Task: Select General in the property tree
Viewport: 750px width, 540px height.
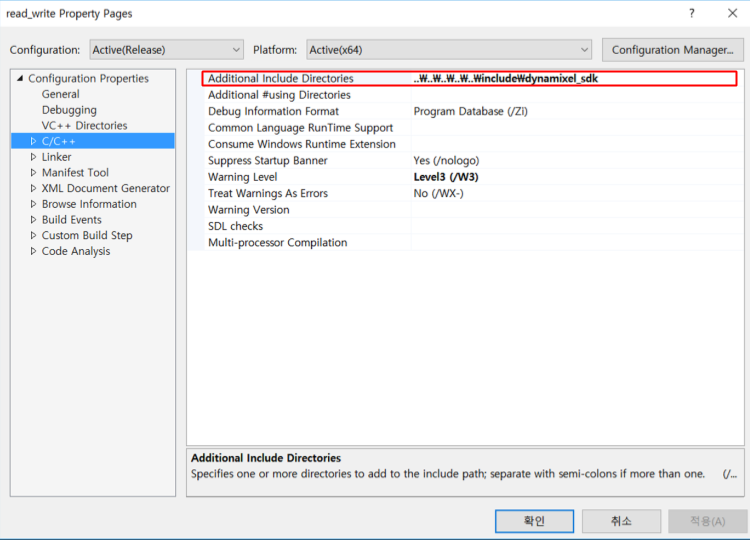Action: (x=60, y=94)
